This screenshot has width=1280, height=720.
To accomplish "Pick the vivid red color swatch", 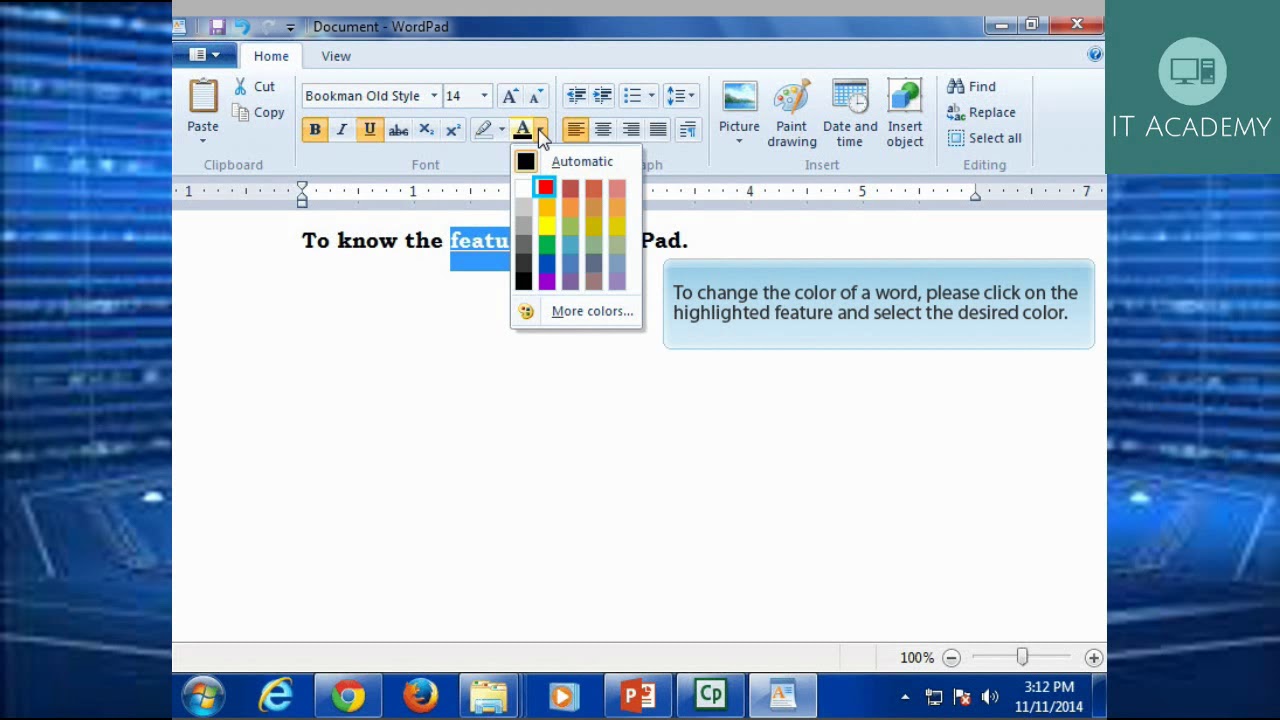I will tap(546, 188).
